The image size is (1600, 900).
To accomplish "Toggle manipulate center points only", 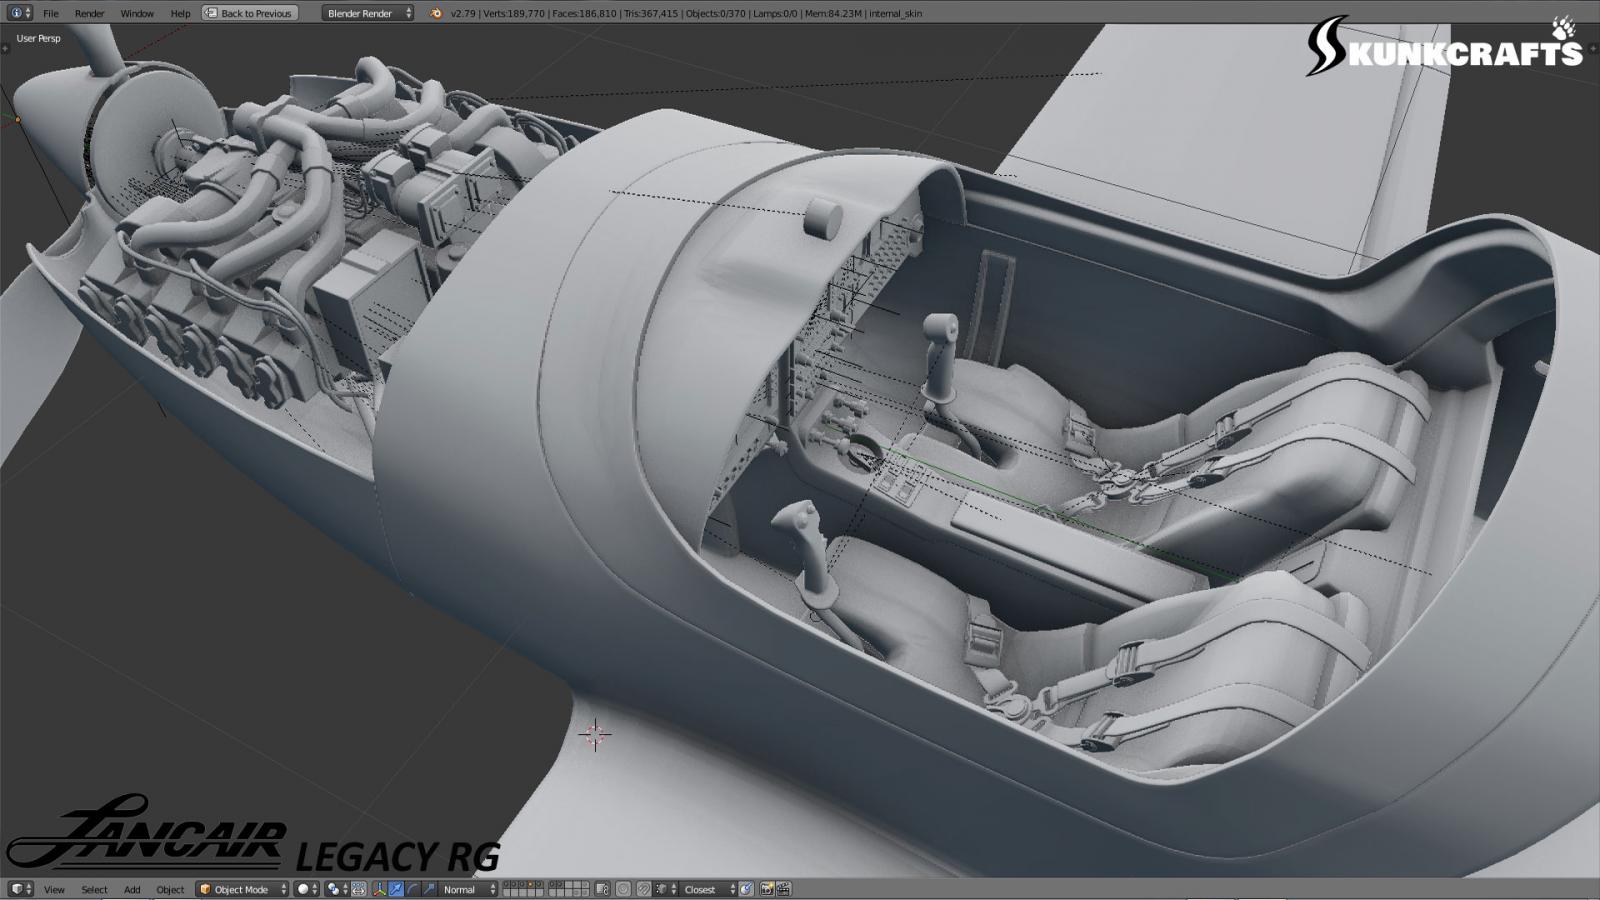I will coord(359,889).
